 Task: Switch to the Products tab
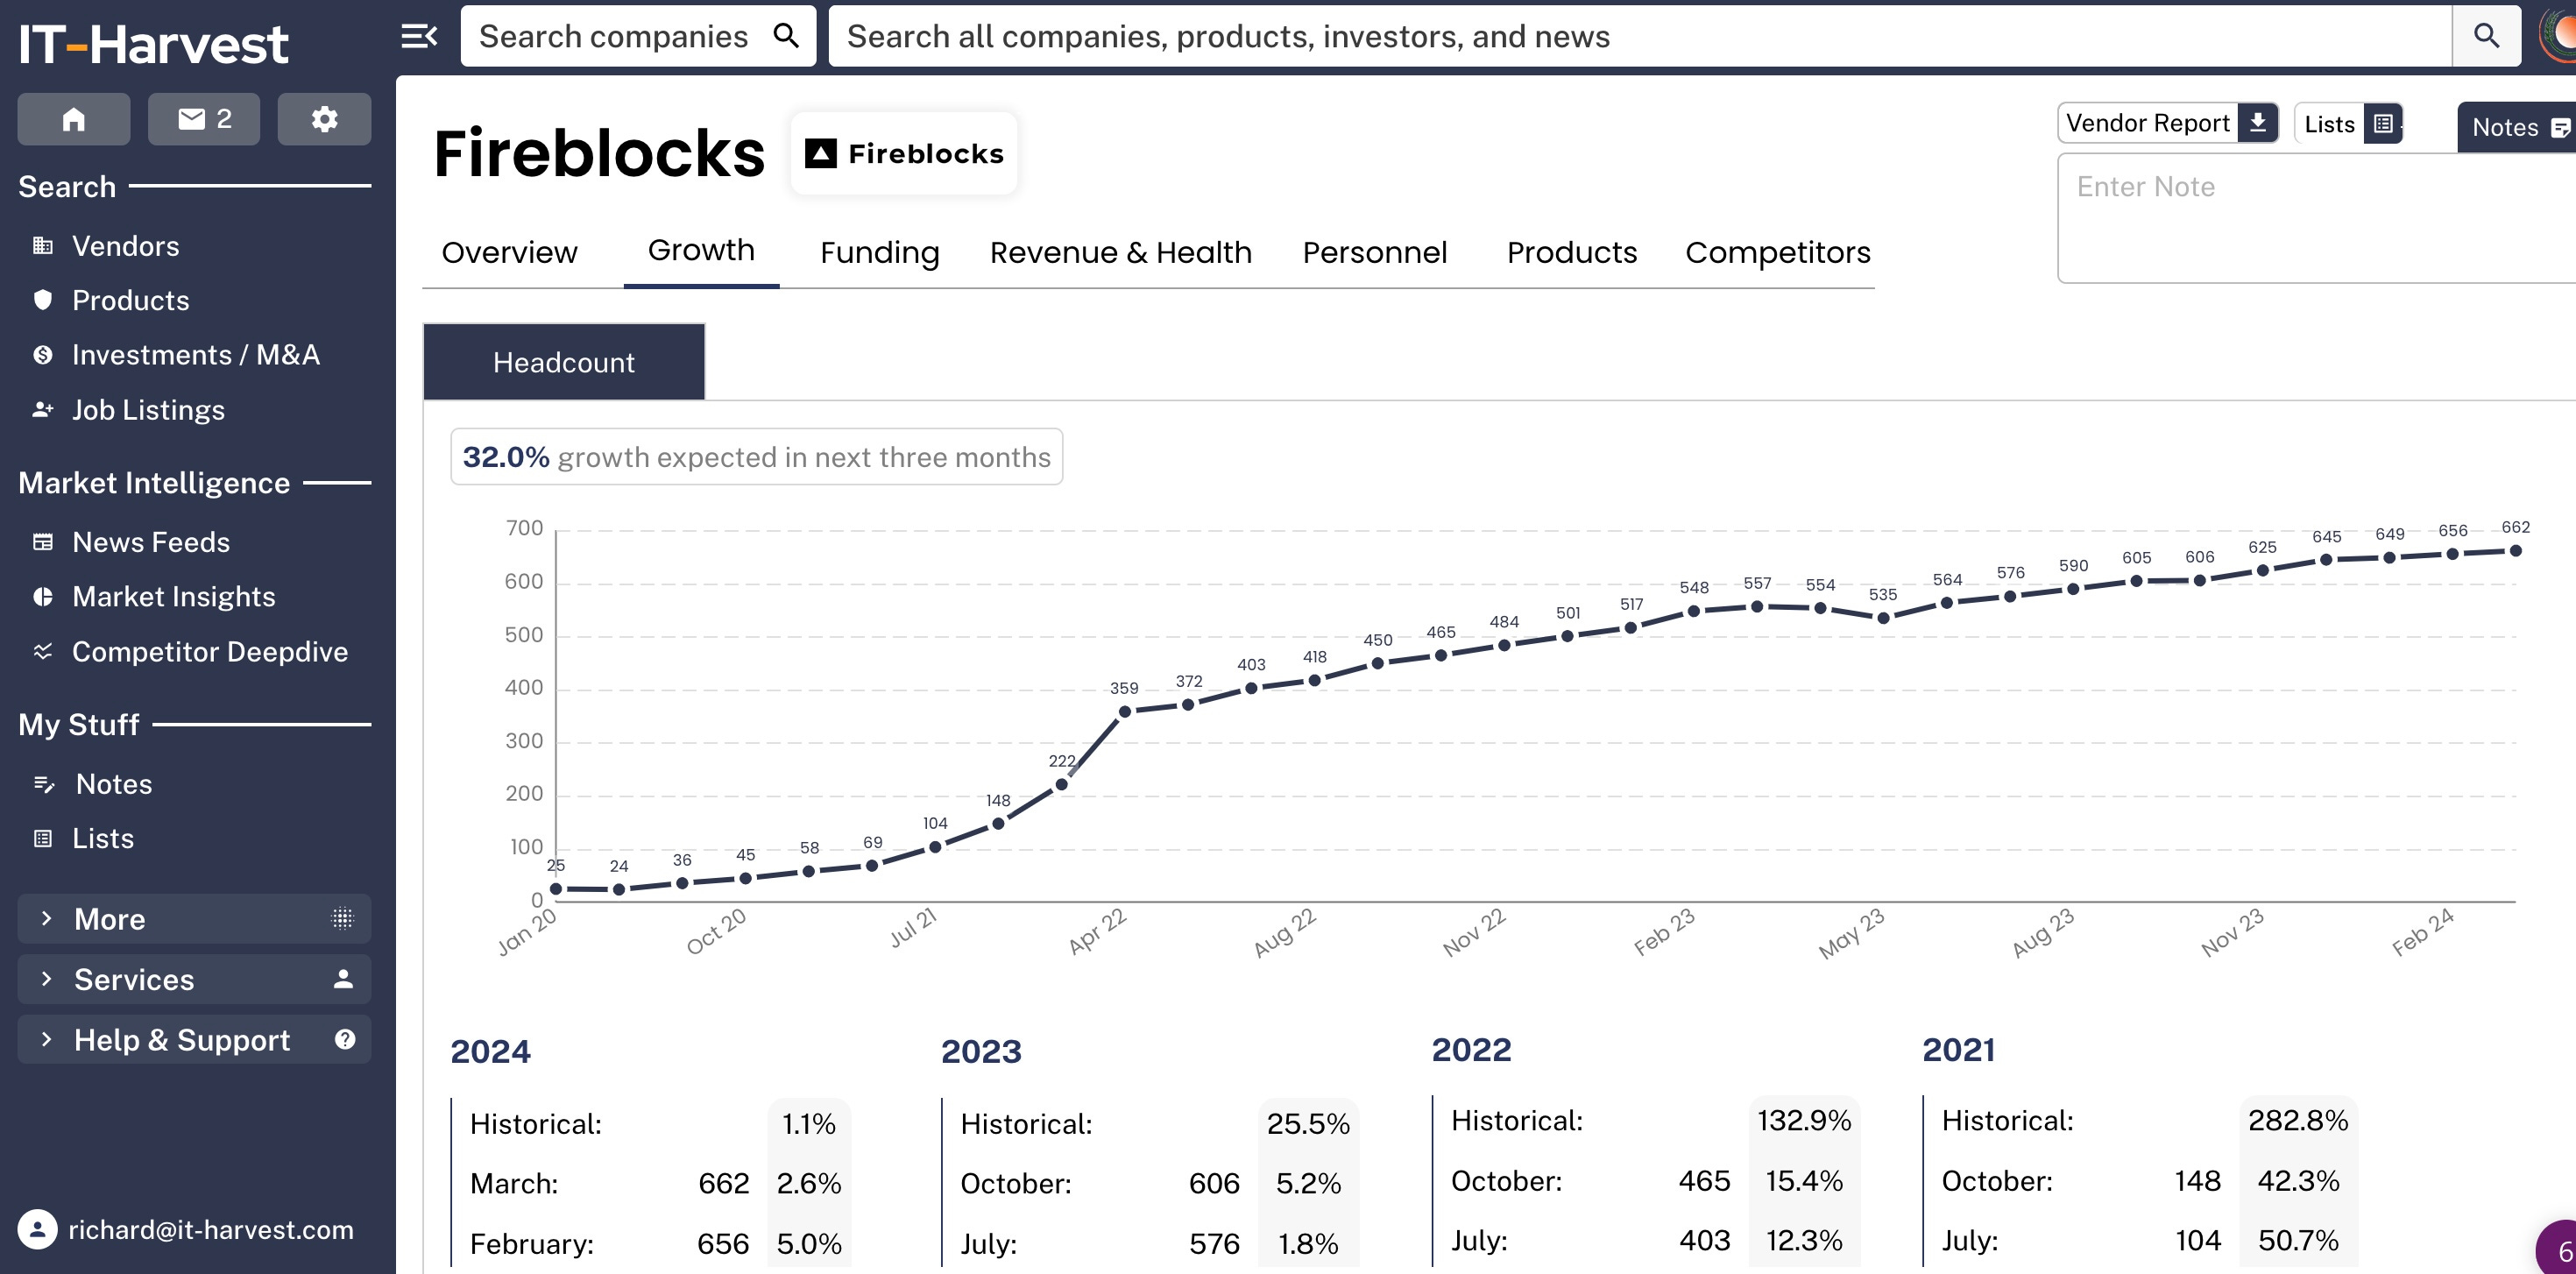click(x=1571, y=252)
